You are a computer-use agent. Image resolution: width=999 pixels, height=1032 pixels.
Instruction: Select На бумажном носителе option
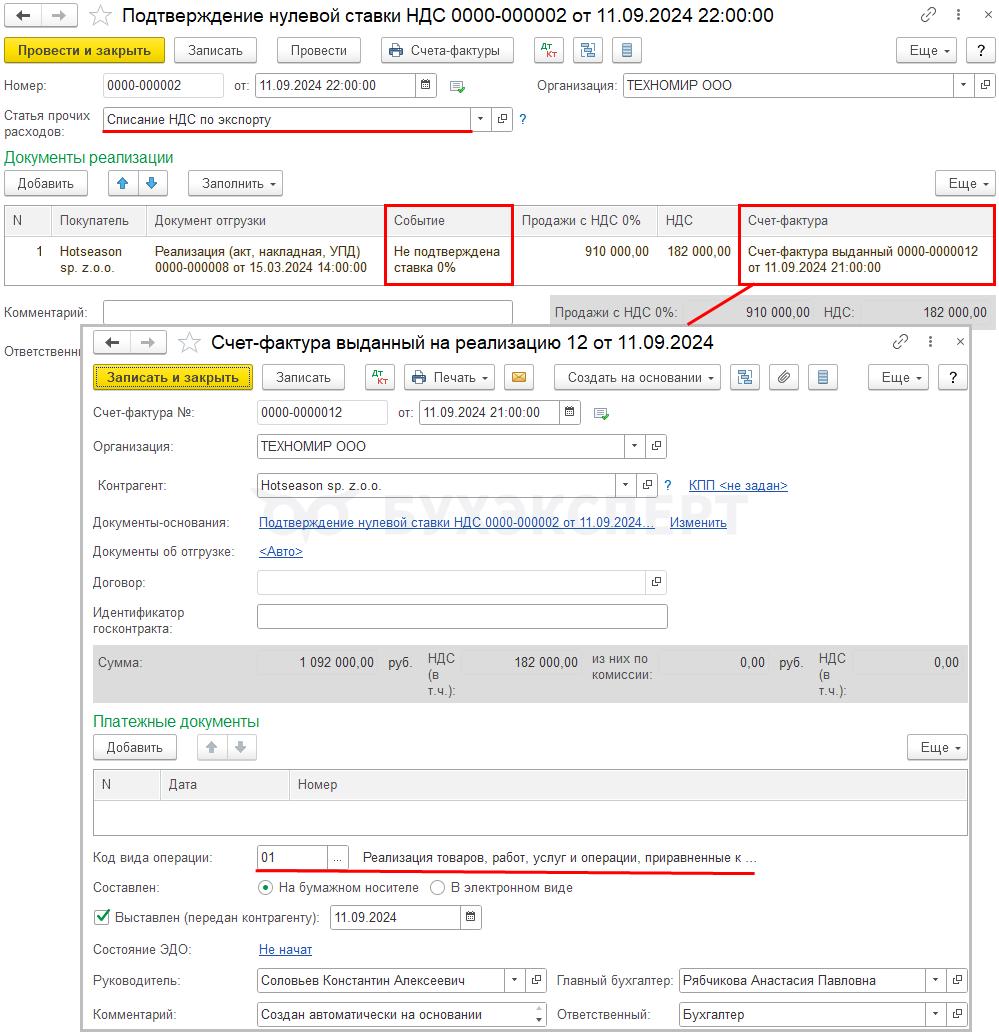(265, 887)
